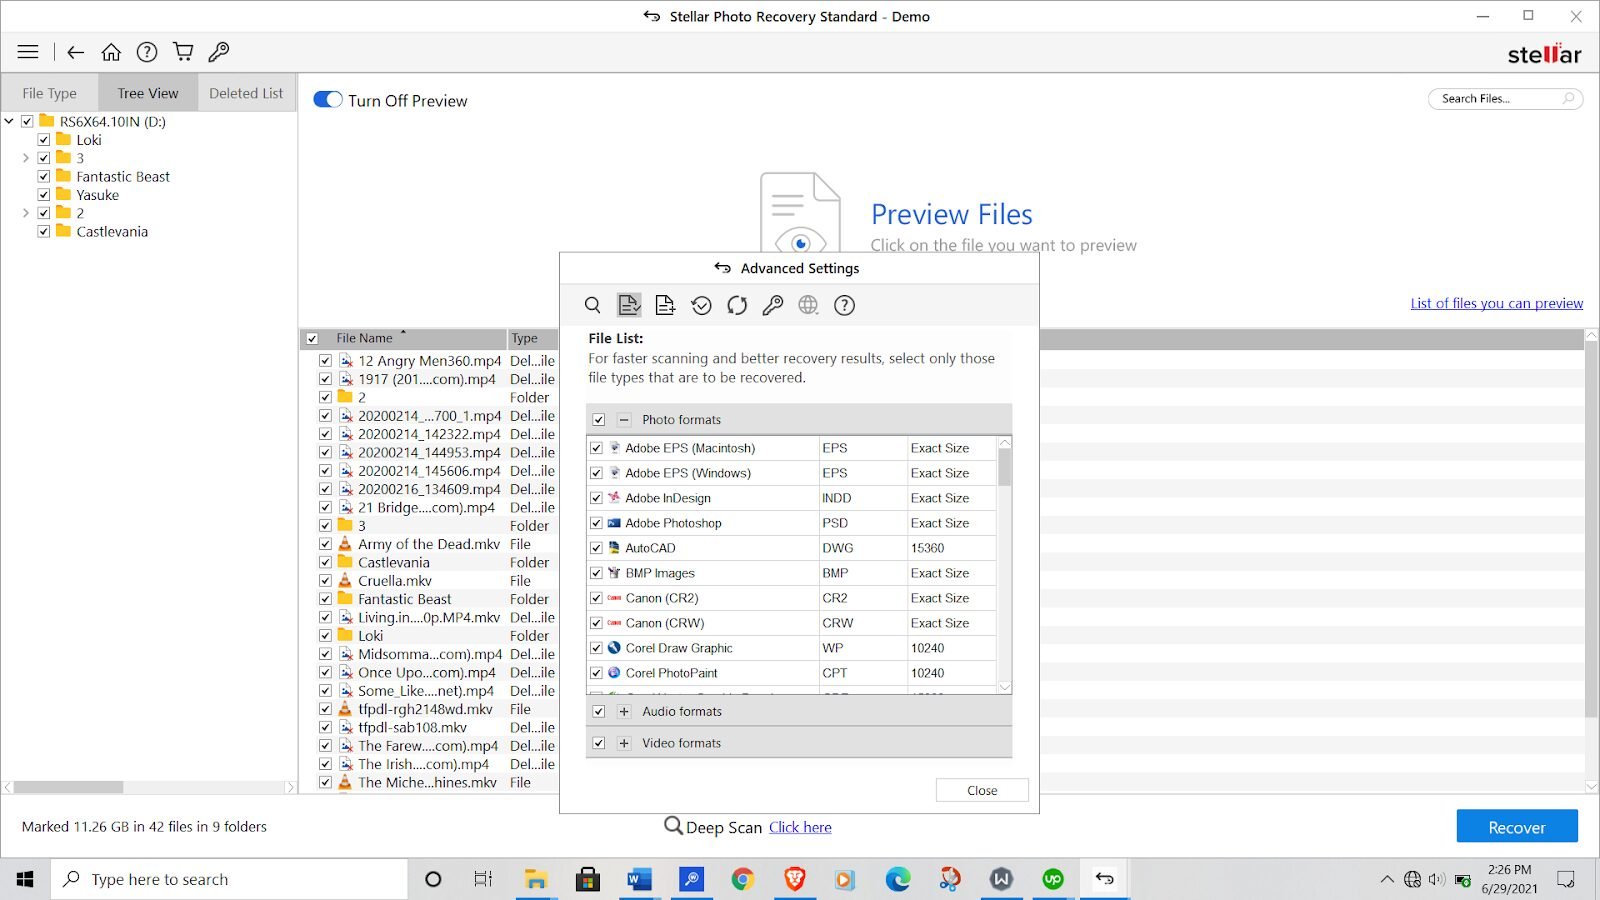This screenshot has height=900, width=1600.
Task: Collapse the Photo formats section
Action: tap(624, 420)
